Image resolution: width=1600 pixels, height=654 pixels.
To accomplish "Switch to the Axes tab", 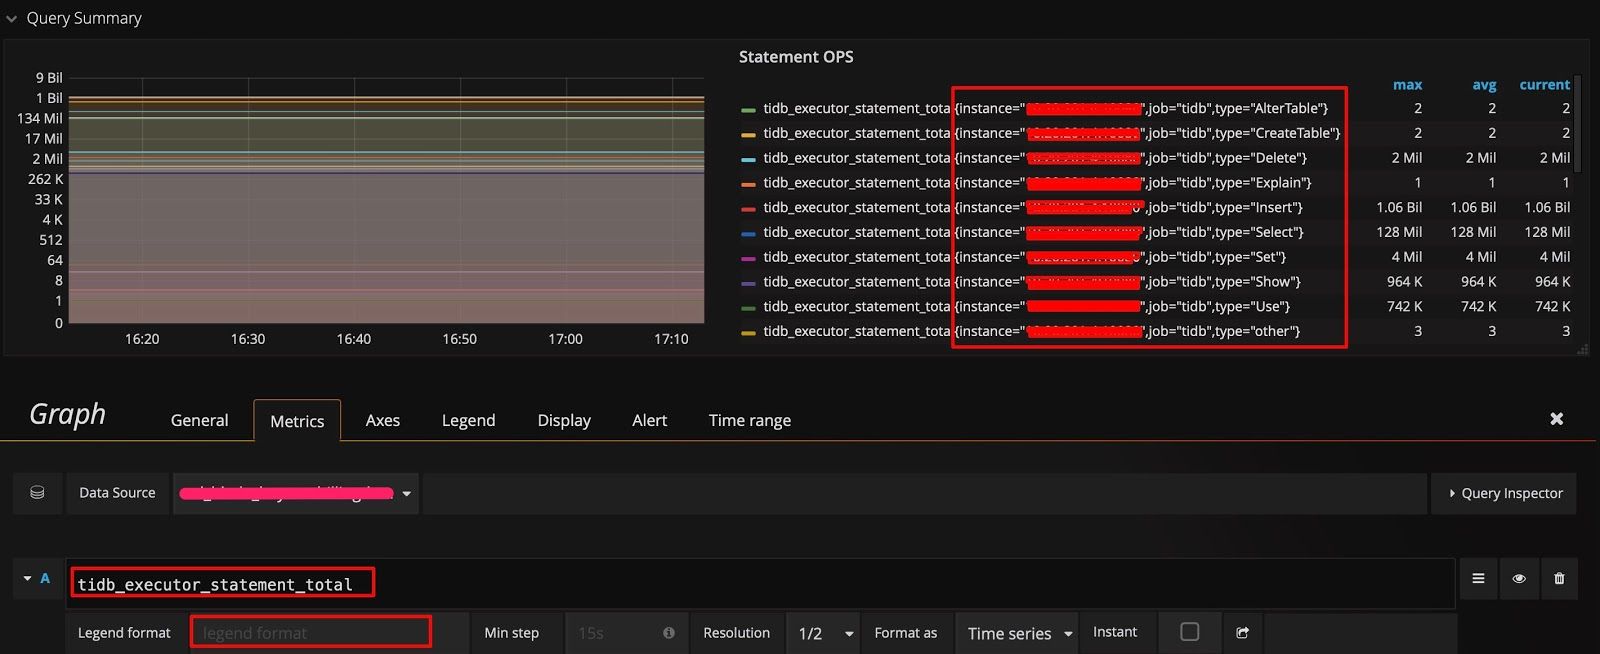I will pyautogui.click(x=382, y=420).
